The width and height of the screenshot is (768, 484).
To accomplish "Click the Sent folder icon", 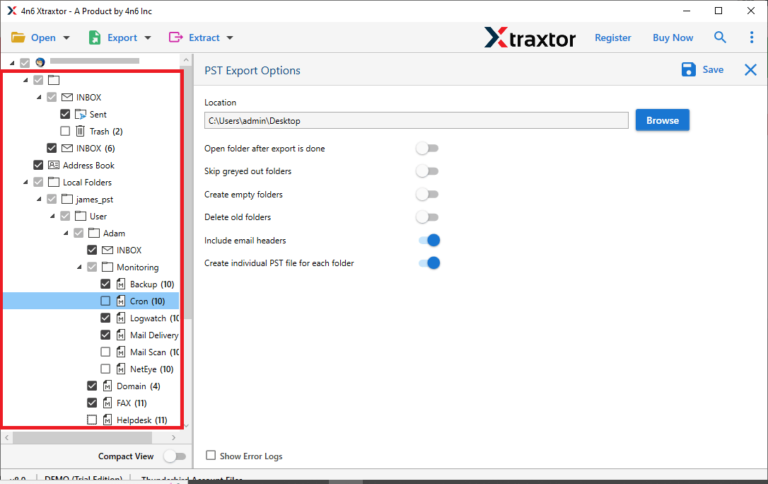I will point(80,114).
